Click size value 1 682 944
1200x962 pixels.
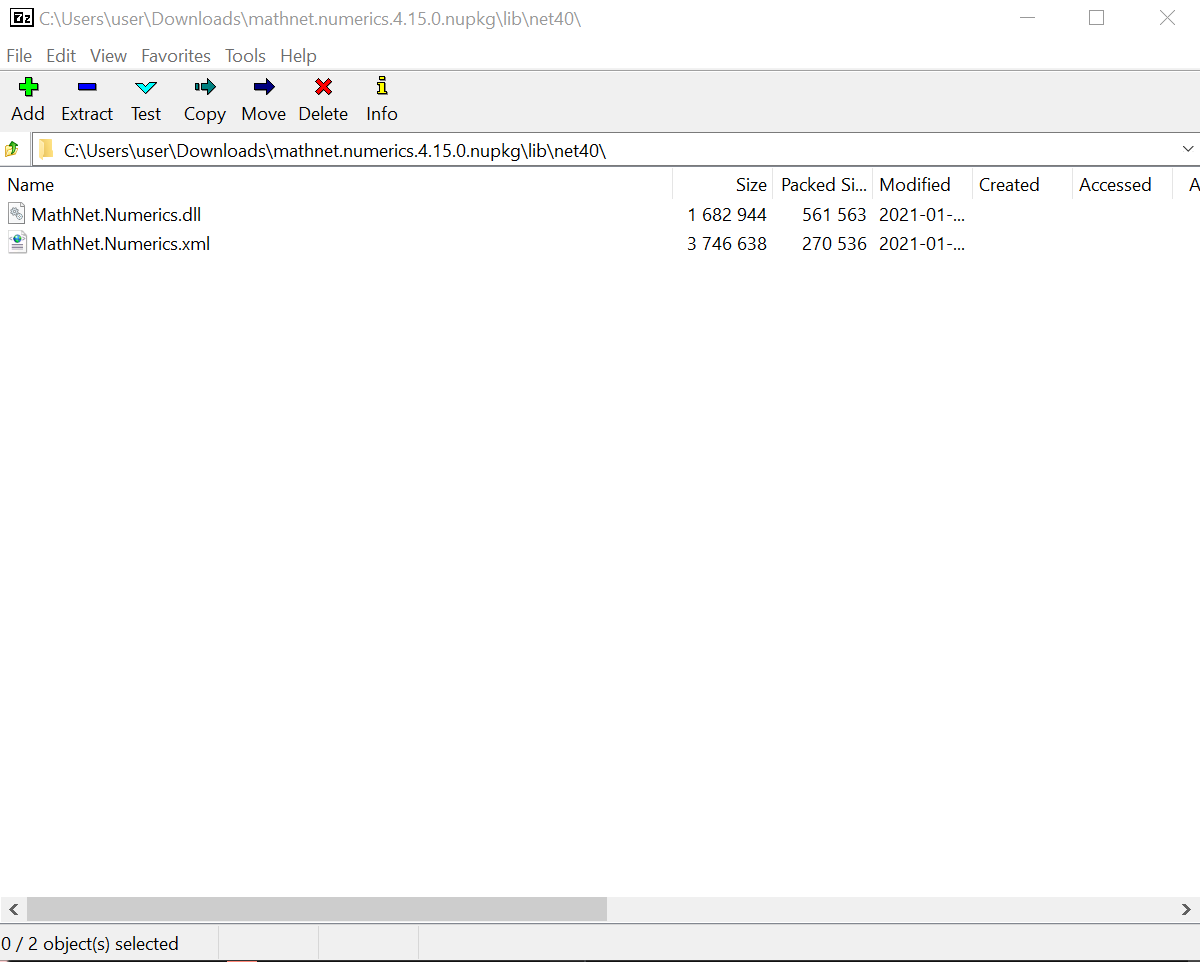pyautogui.click(x=727, y=214)
